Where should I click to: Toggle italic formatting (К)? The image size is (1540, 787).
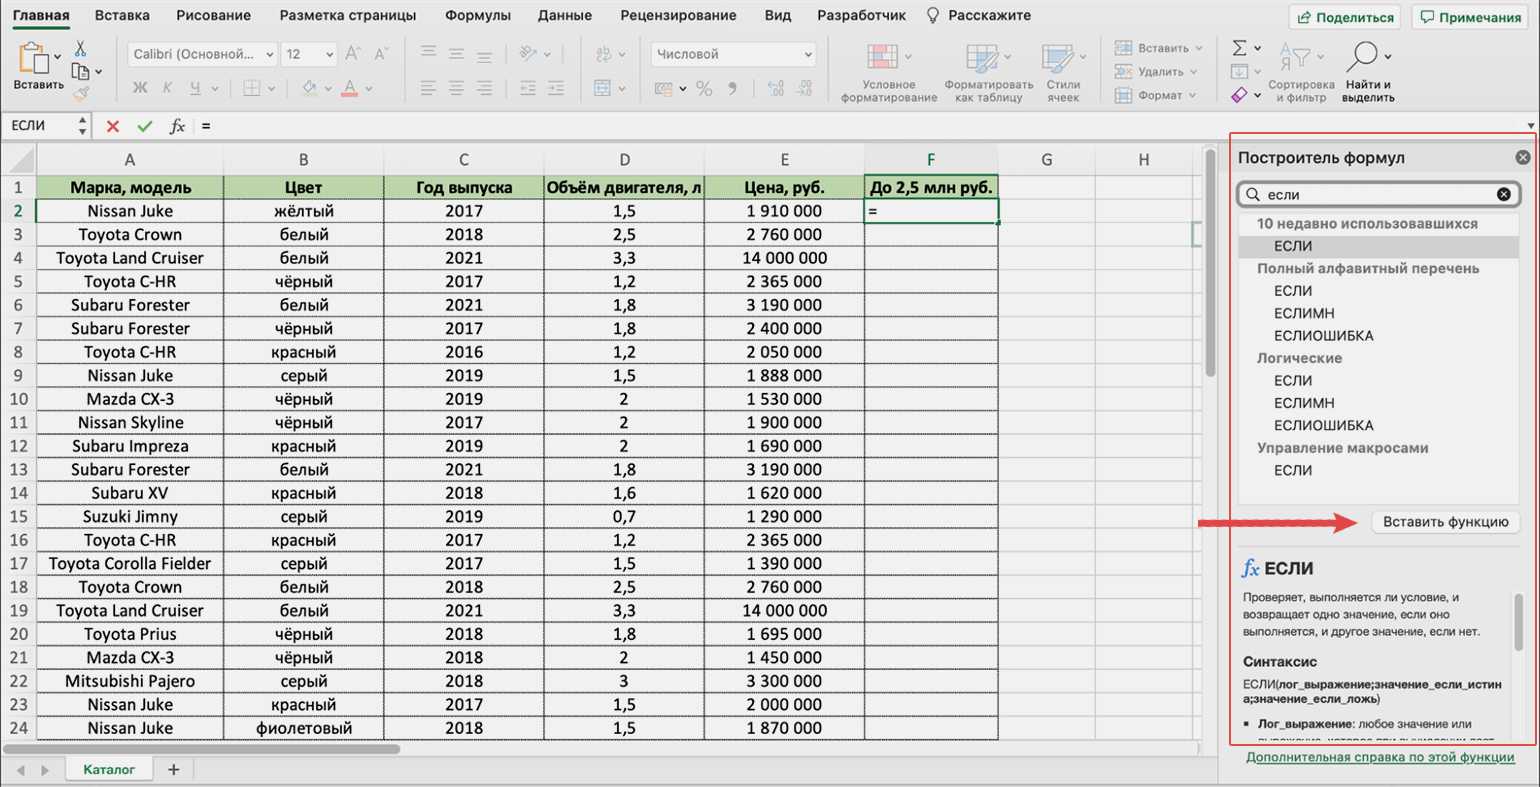[167, 89]
